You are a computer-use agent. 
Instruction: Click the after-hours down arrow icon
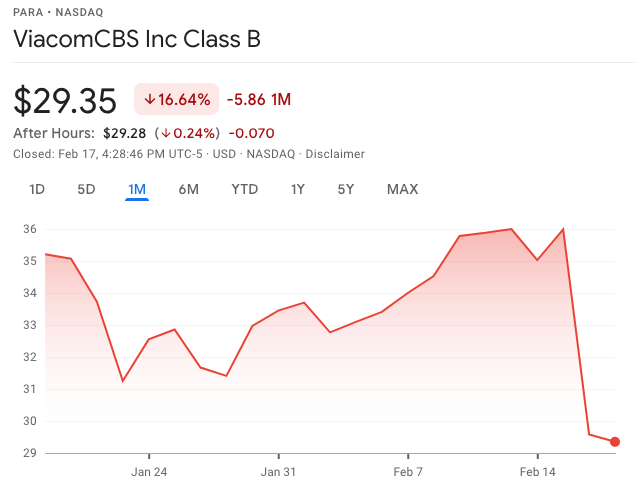click(x=166, y=133)
